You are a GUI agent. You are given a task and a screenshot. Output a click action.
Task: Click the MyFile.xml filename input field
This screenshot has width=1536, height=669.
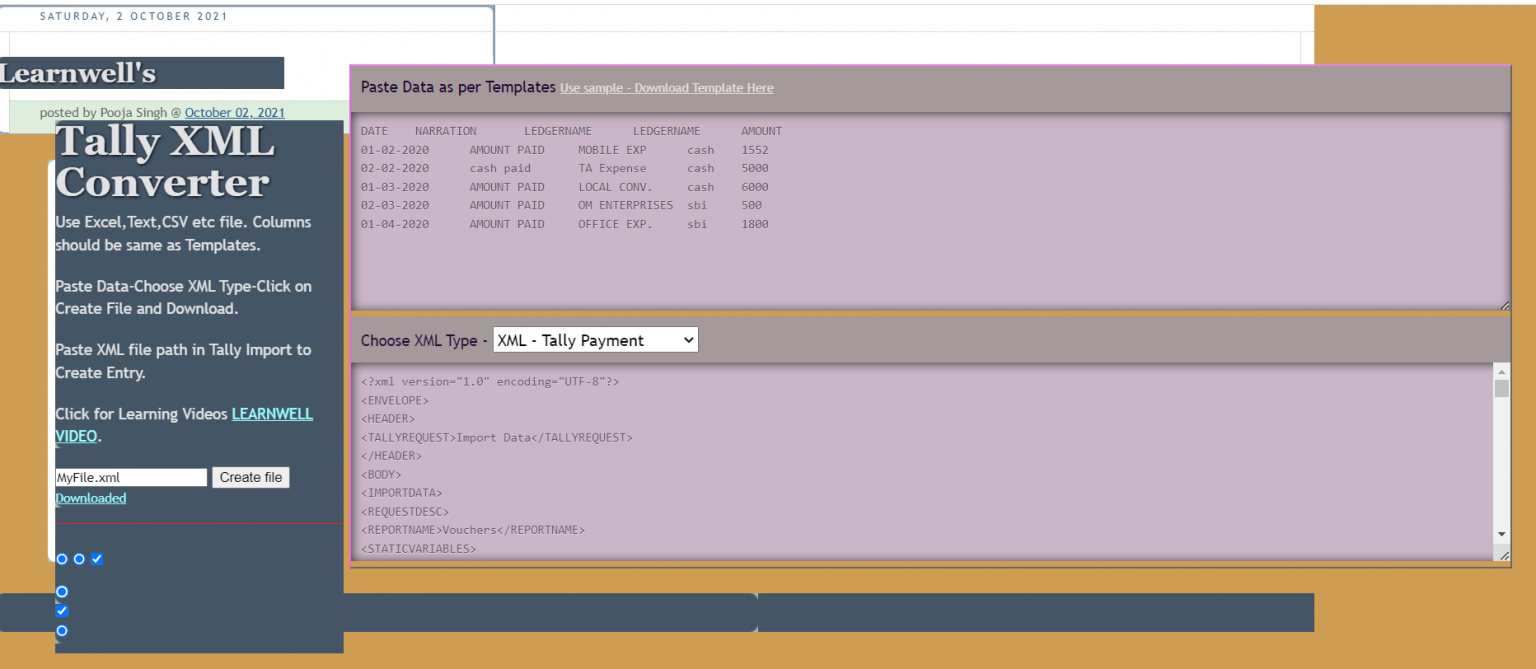pos(130,477)
